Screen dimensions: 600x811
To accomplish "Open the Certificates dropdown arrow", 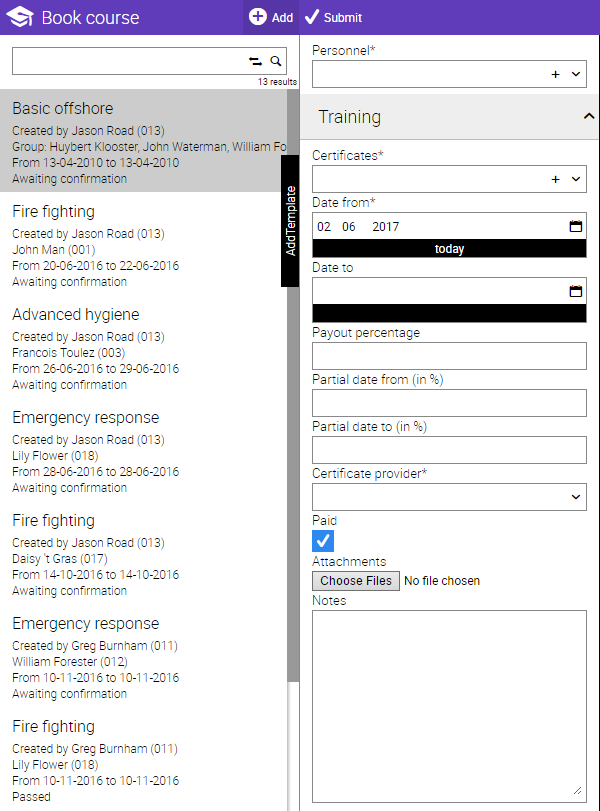I will [576, 179].
